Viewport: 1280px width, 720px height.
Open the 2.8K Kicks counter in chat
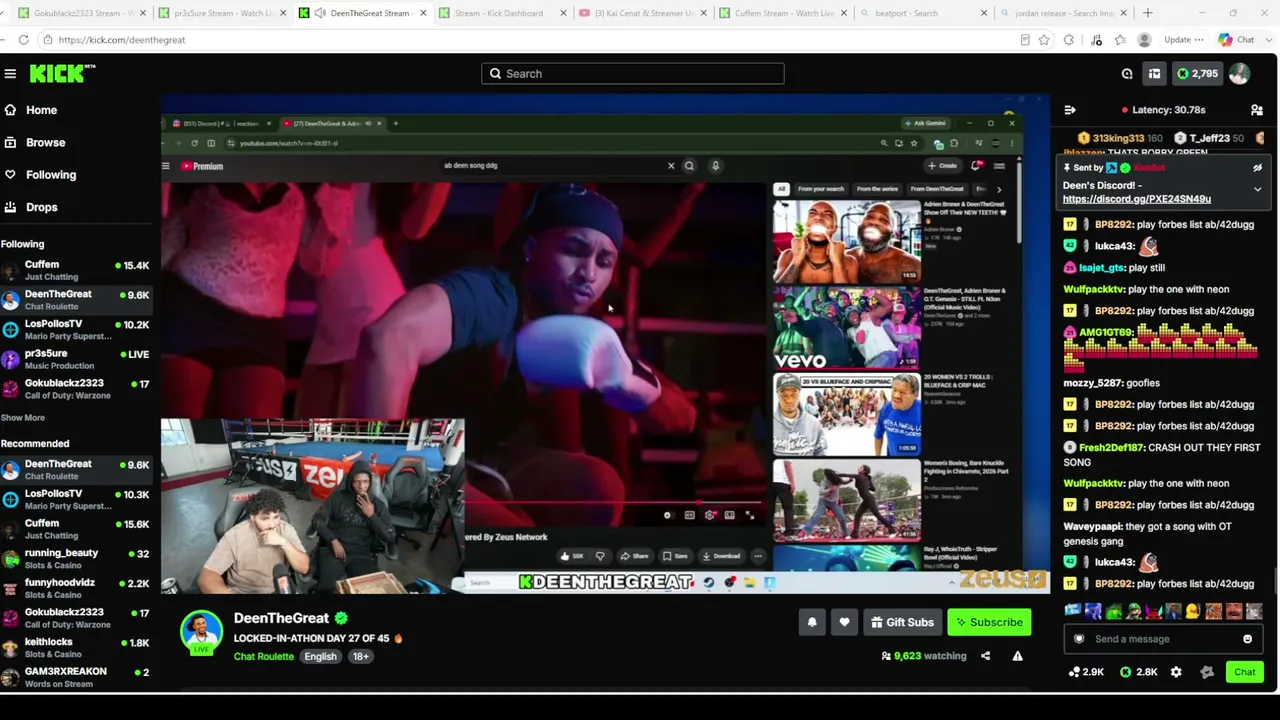[1138, 672]
